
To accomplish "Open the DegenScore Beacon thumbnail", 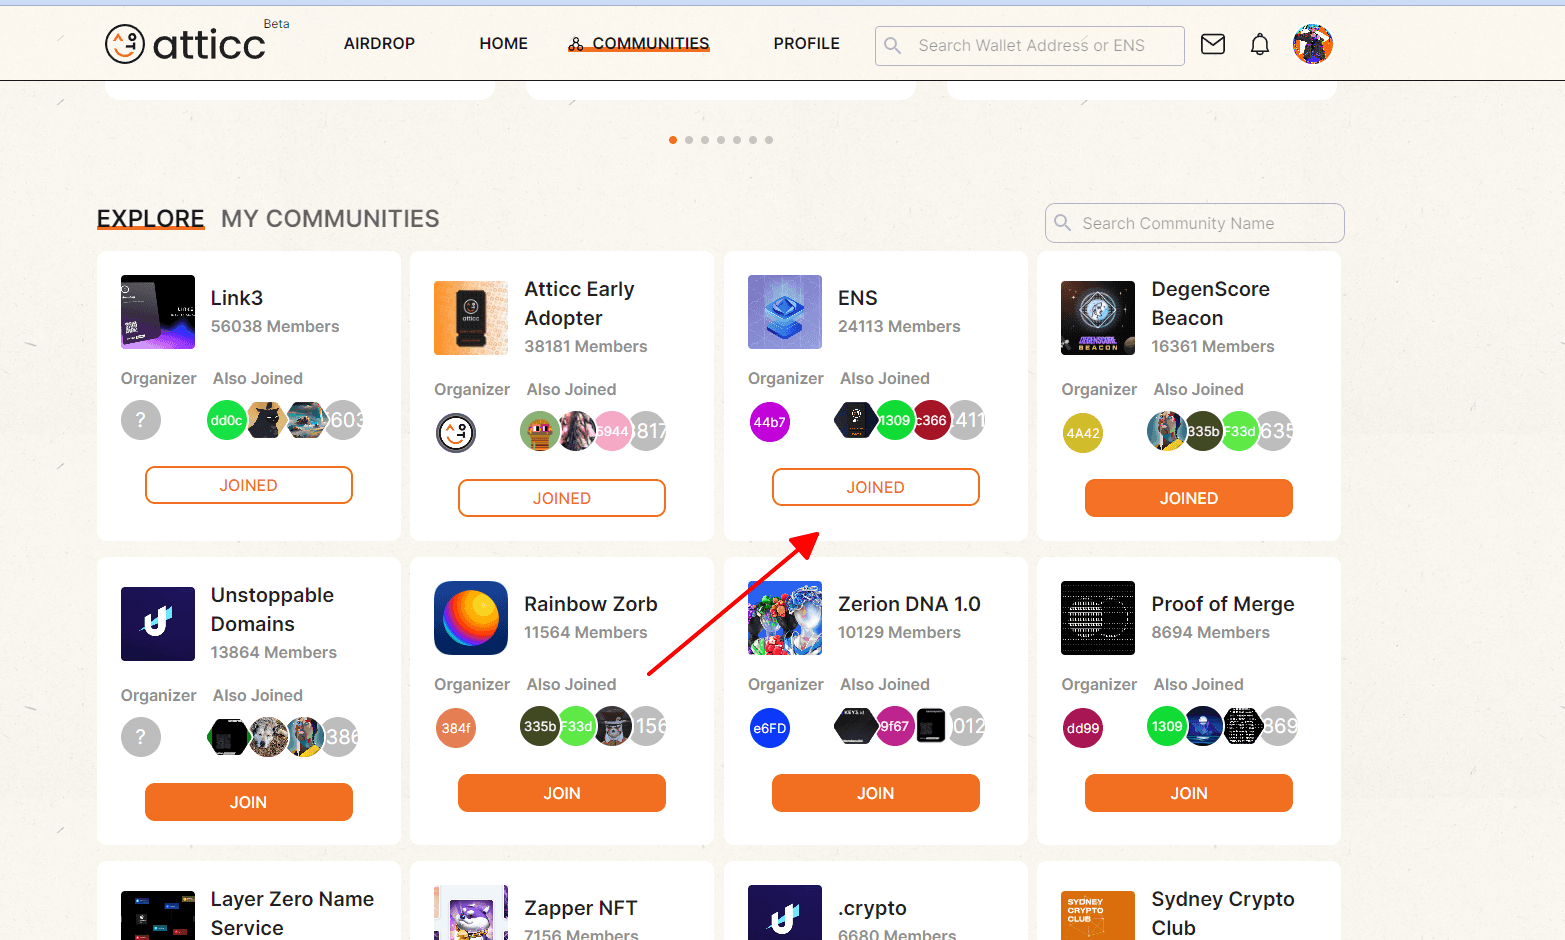I will 1098,318.
